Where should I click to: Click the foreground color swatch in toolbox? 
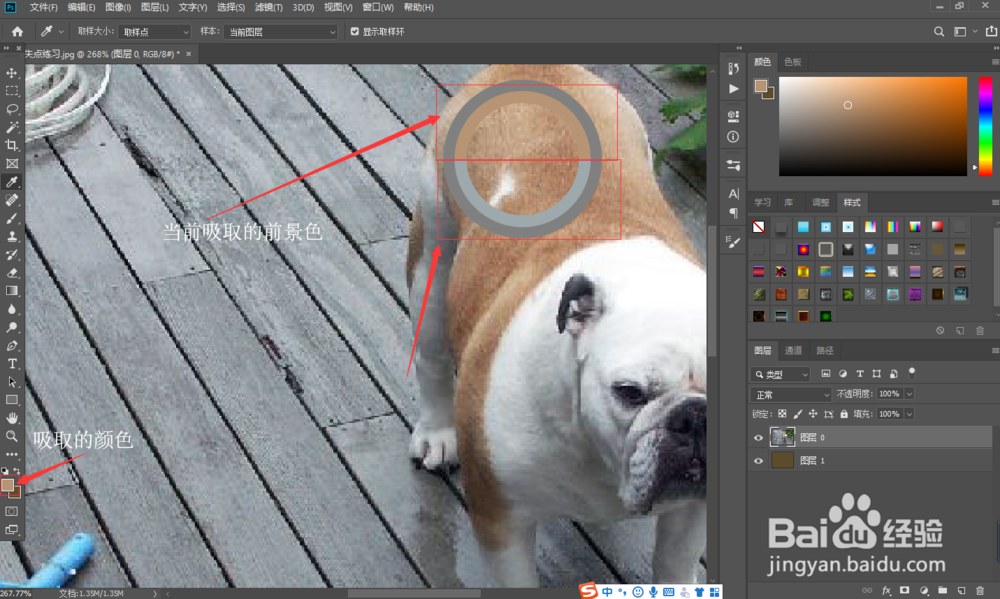7,485
